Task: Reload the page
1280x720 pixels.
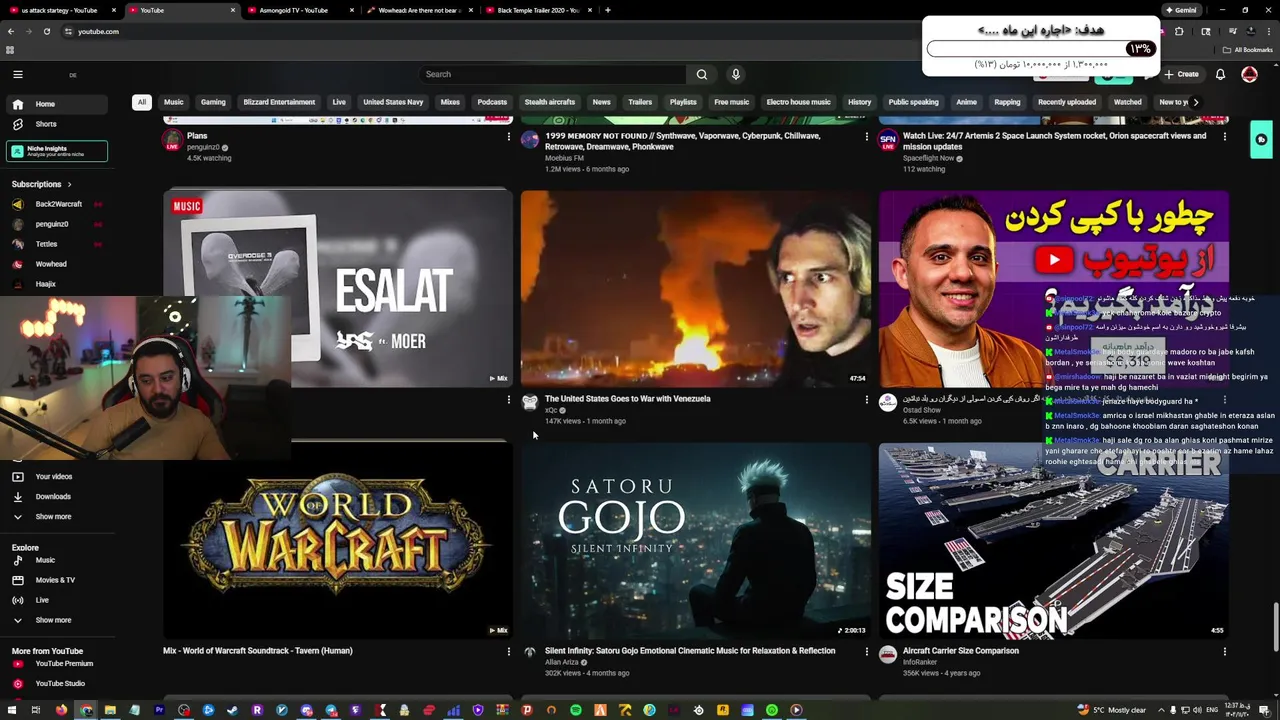Action: pyautogui.click(x=47, y=31)
